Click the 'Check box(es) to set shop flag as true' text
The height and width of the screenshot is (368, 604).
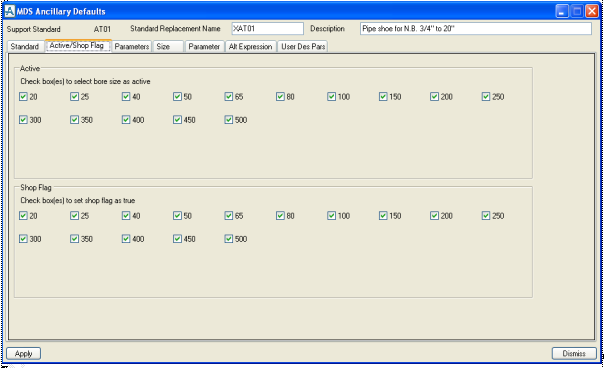point(77,200)
